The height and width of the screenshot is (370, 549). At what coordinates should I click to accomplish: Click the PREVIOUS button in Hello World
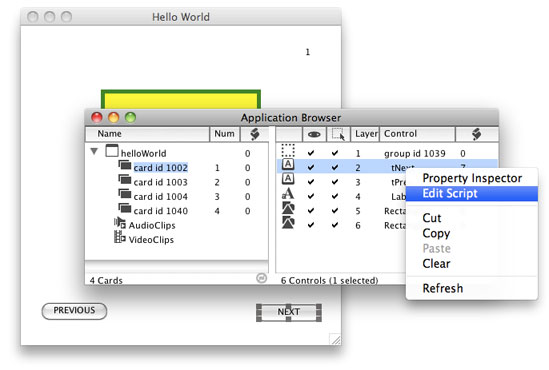[x=74, y=311]
